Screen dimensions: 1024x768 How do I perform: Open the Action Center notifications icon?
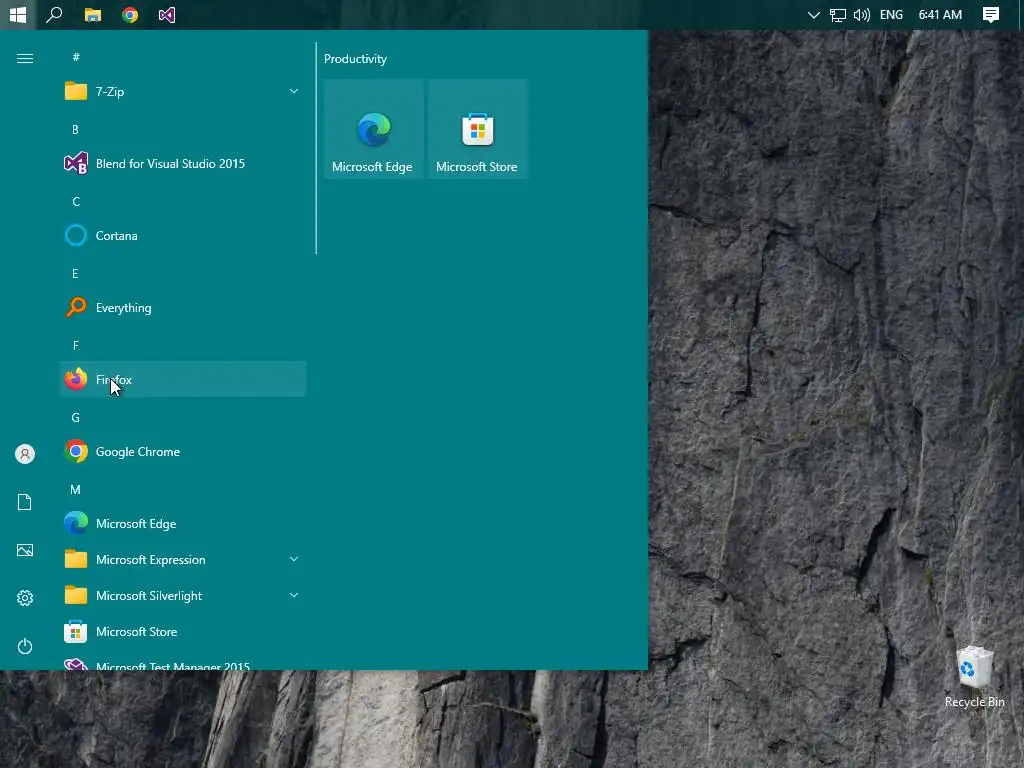[991, 14]
